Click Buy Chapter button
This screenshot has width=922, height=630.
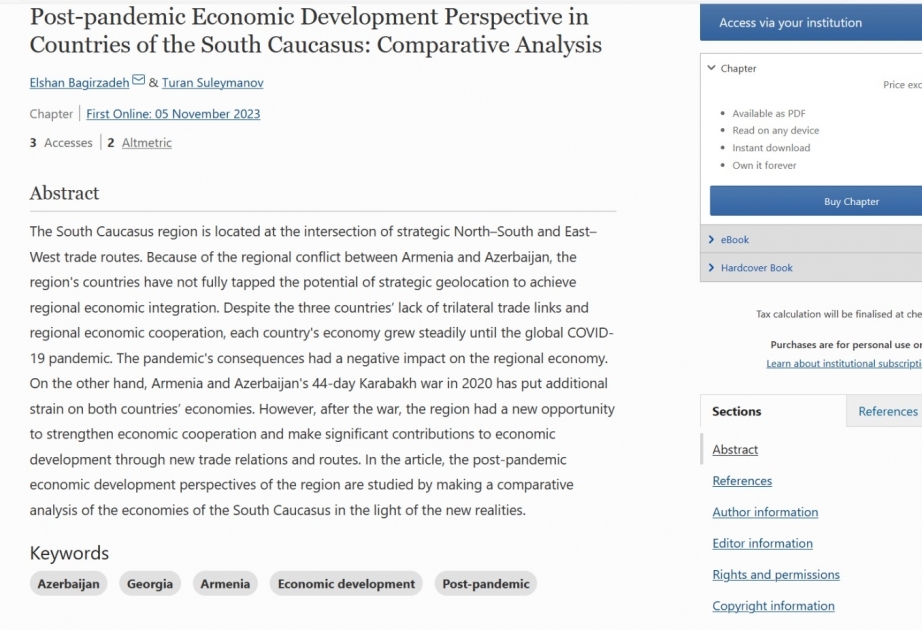[851, 201]
